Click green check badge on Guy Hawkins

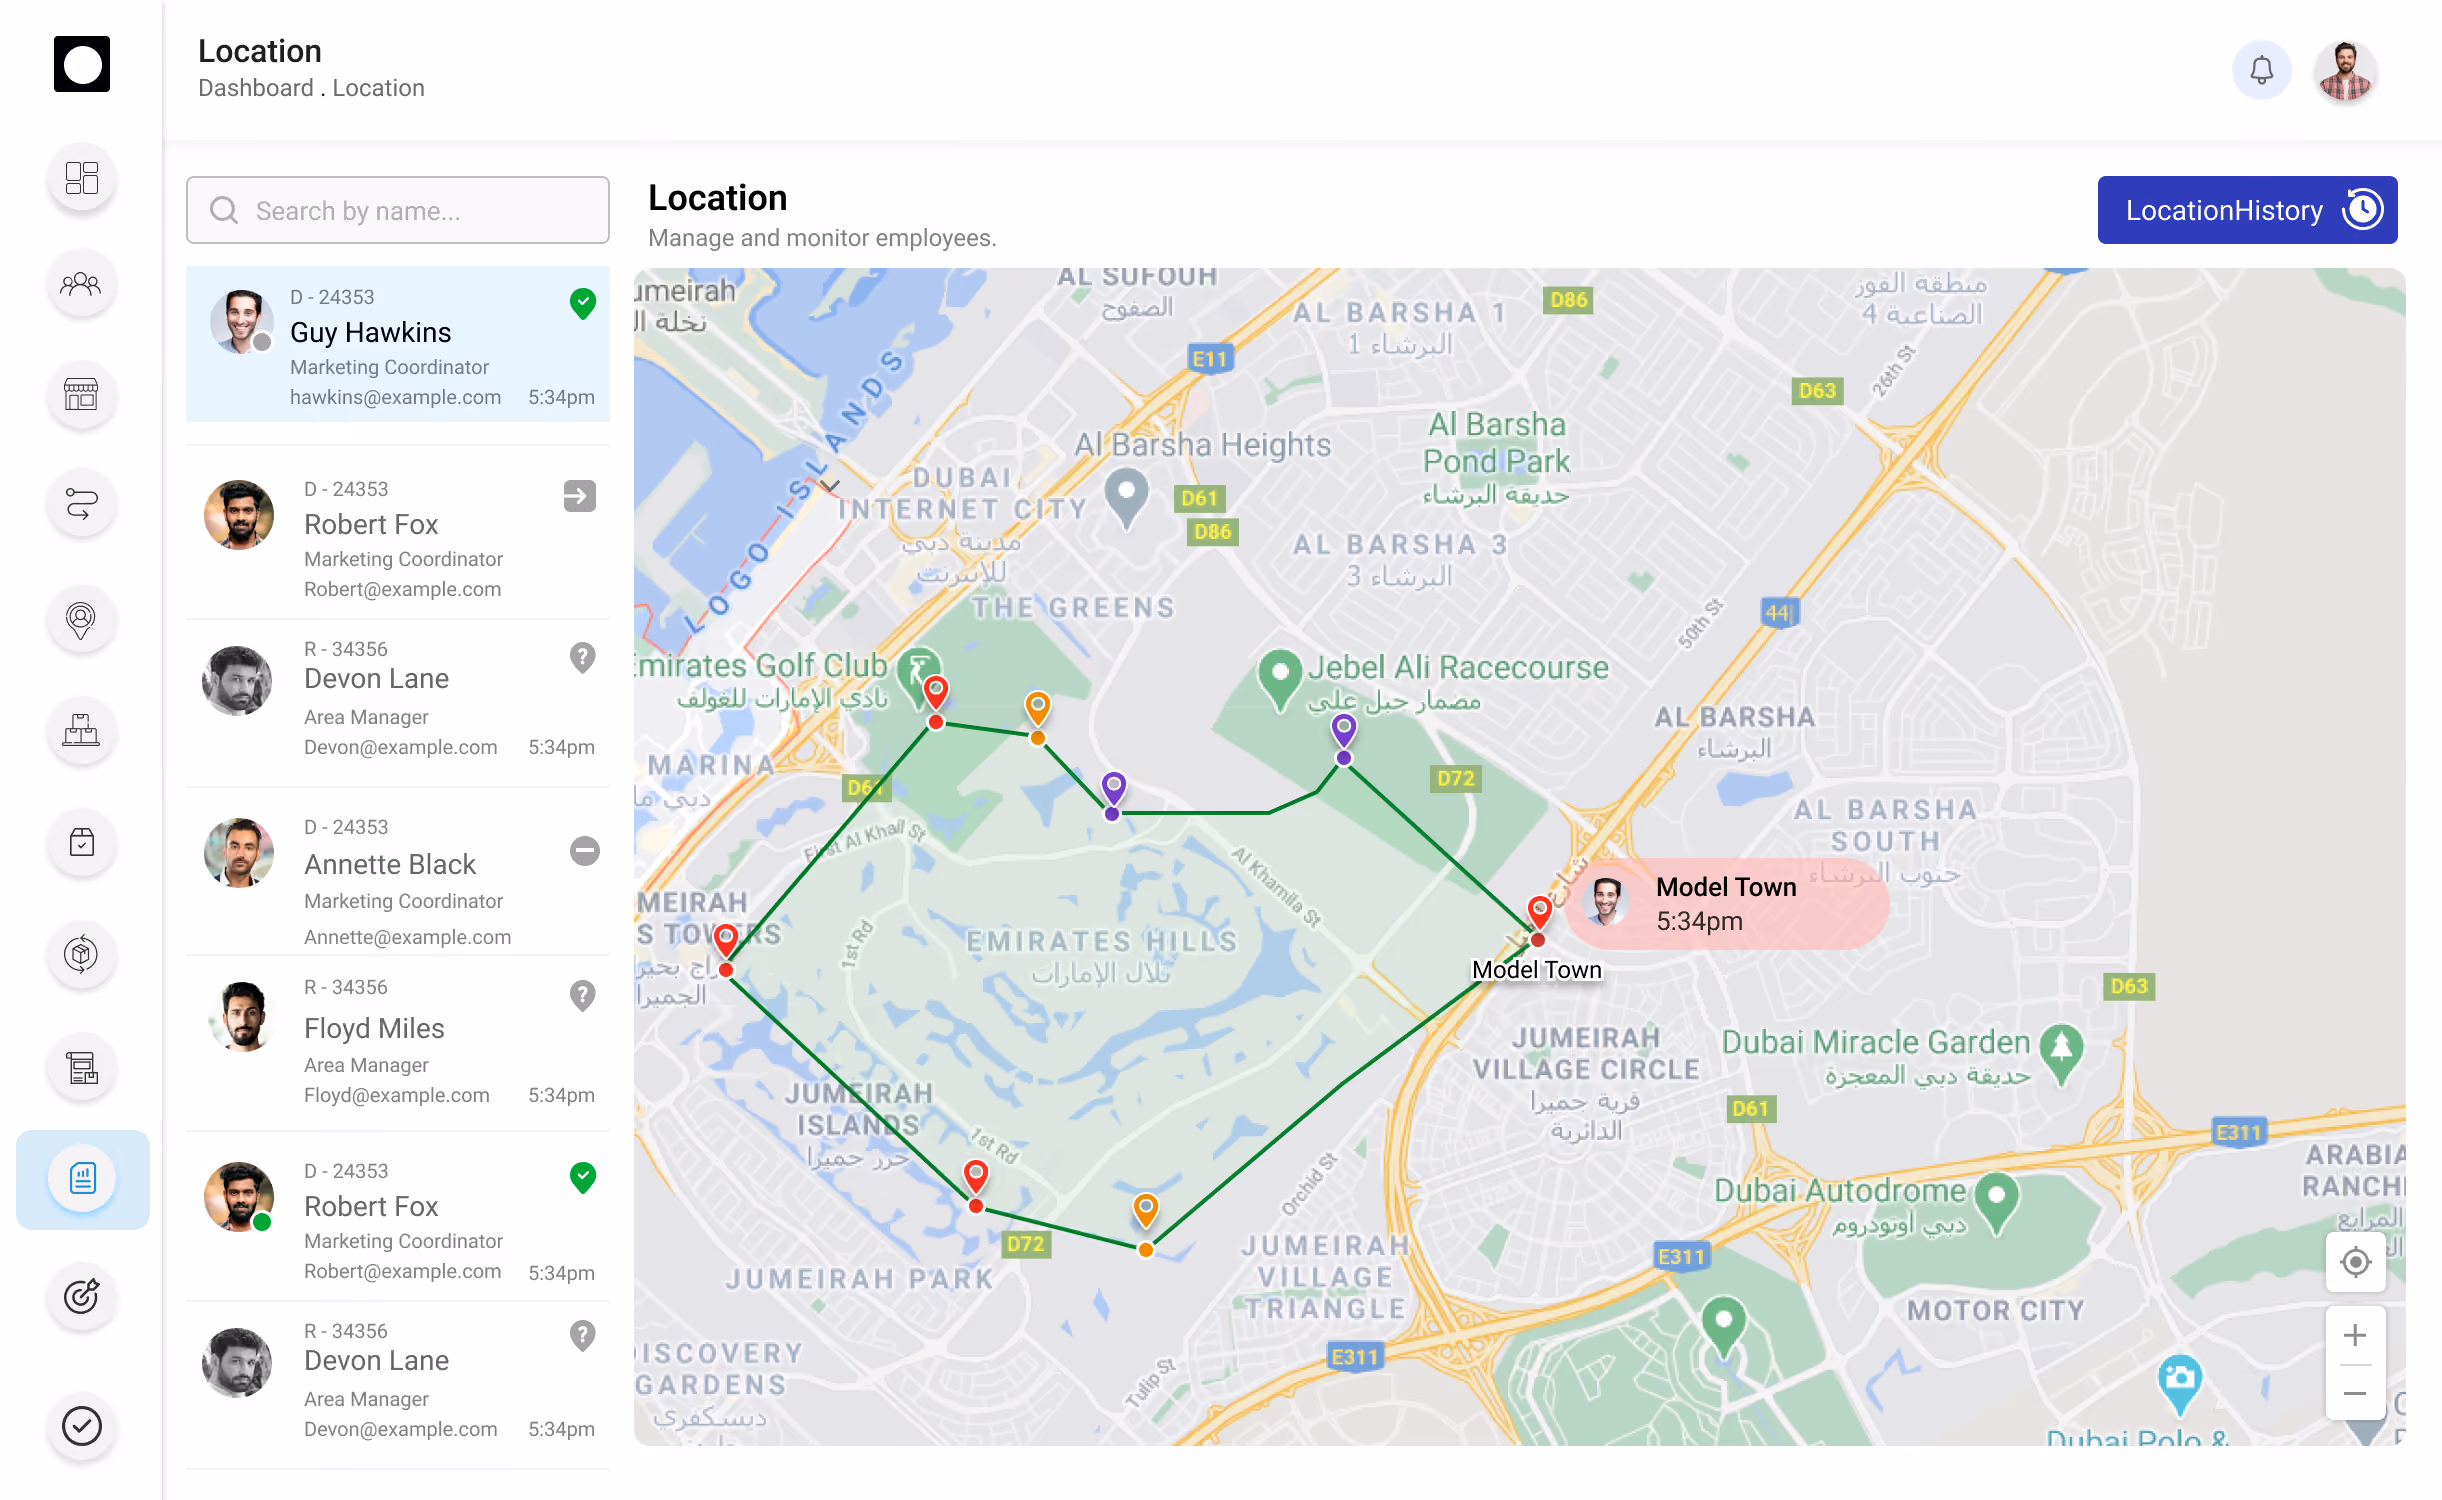pos(583,302)
